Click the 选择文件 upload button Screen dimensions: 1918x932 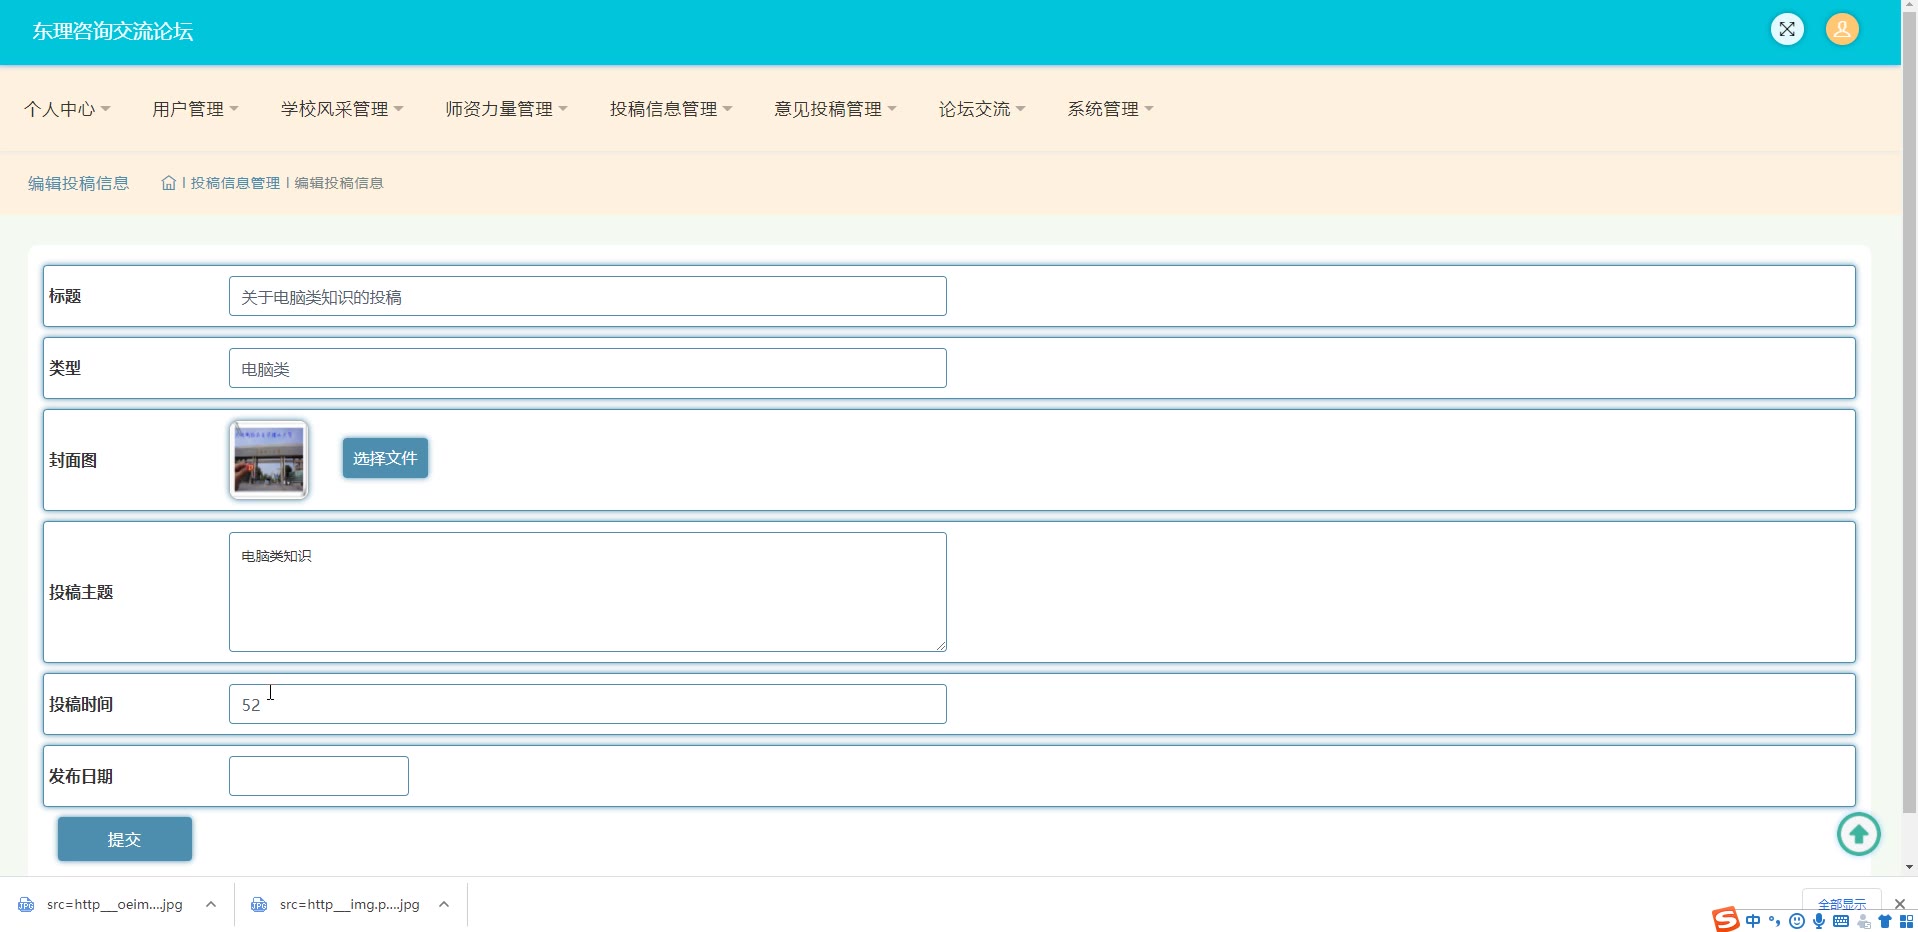coord(385,458)
